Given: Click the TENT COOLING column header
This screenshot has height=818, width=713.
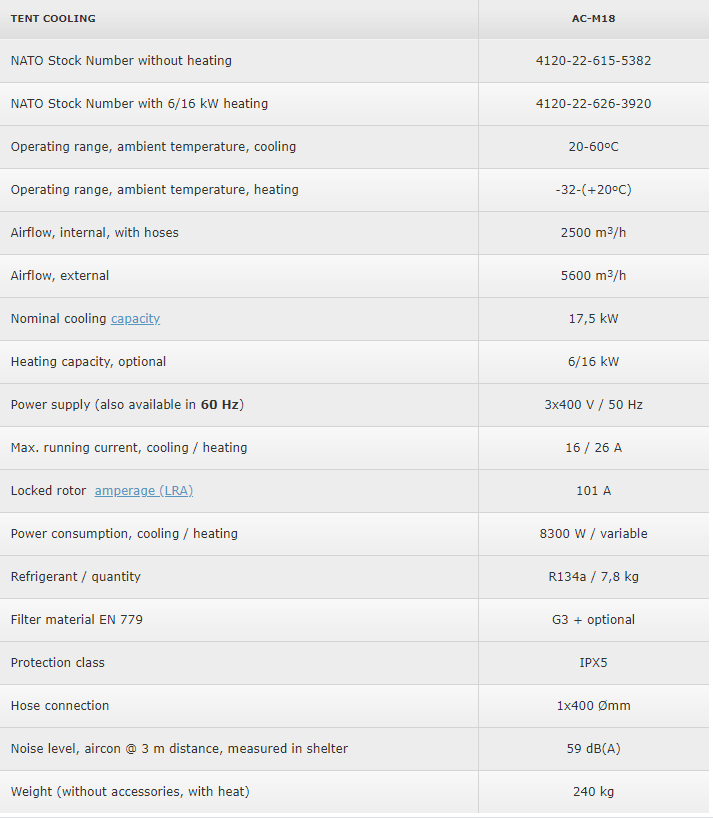Looking at the screenshot, I should tap(53, 19).
